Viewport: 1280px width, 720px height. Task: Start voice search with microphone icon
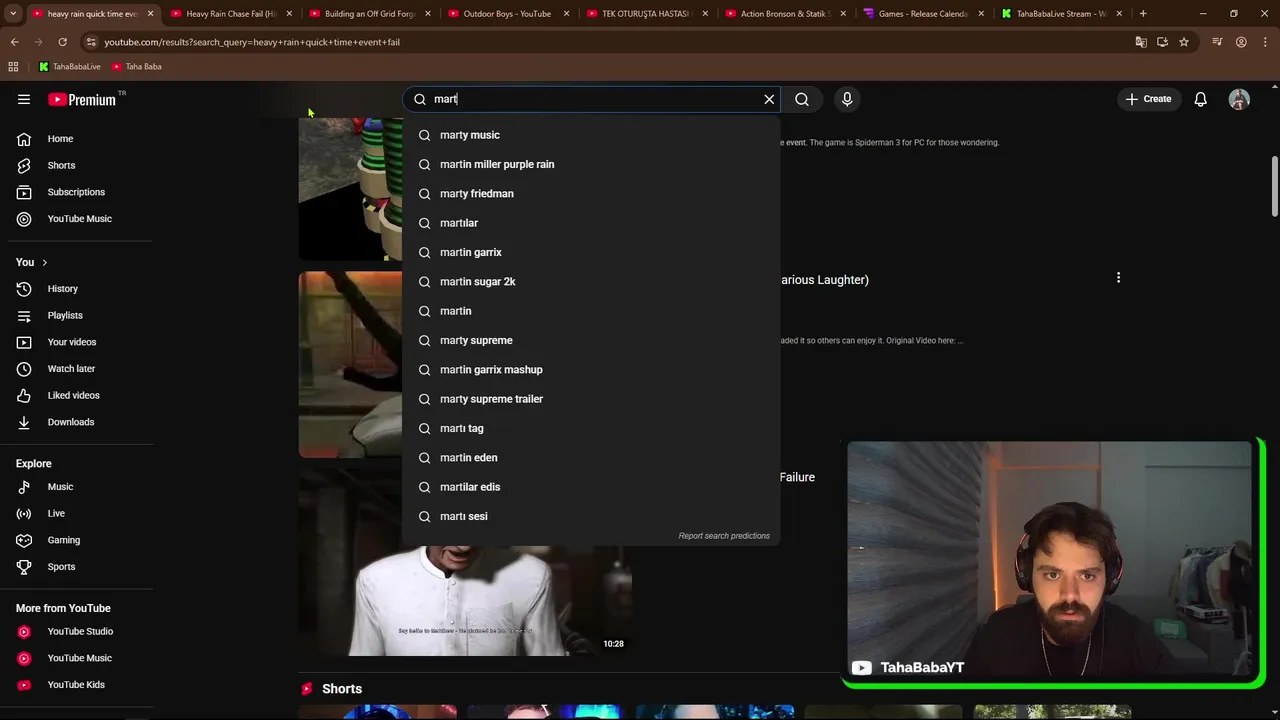pos(847,99)
